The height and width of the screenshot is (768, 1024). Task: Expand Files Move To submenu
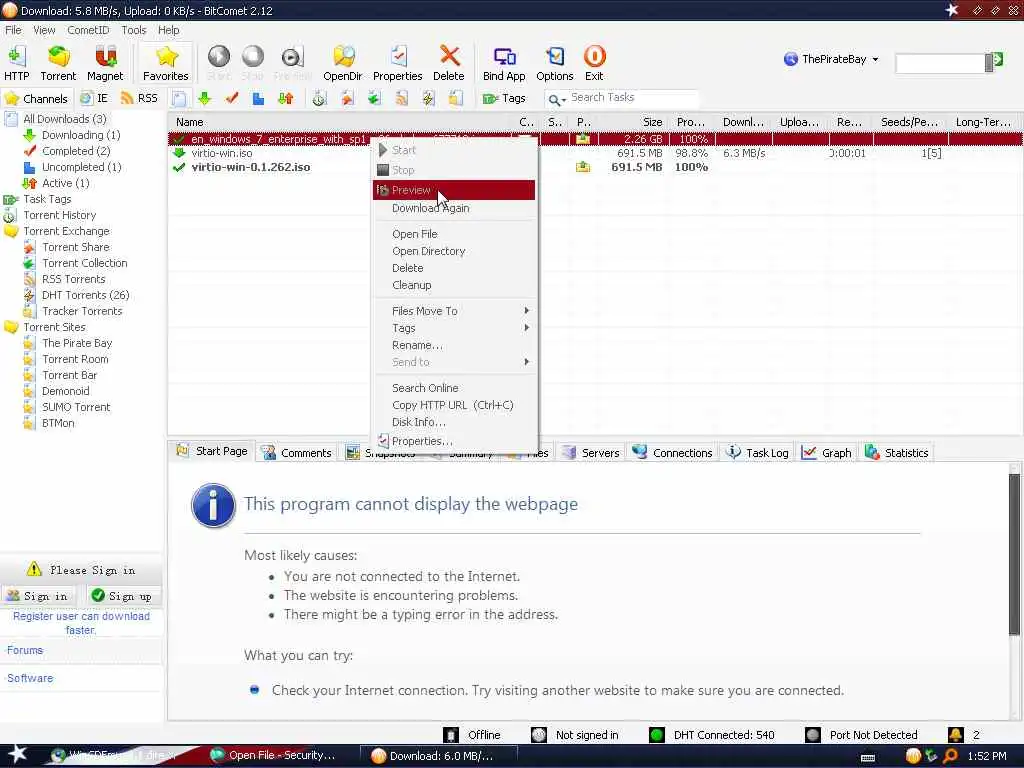[455, 311]
